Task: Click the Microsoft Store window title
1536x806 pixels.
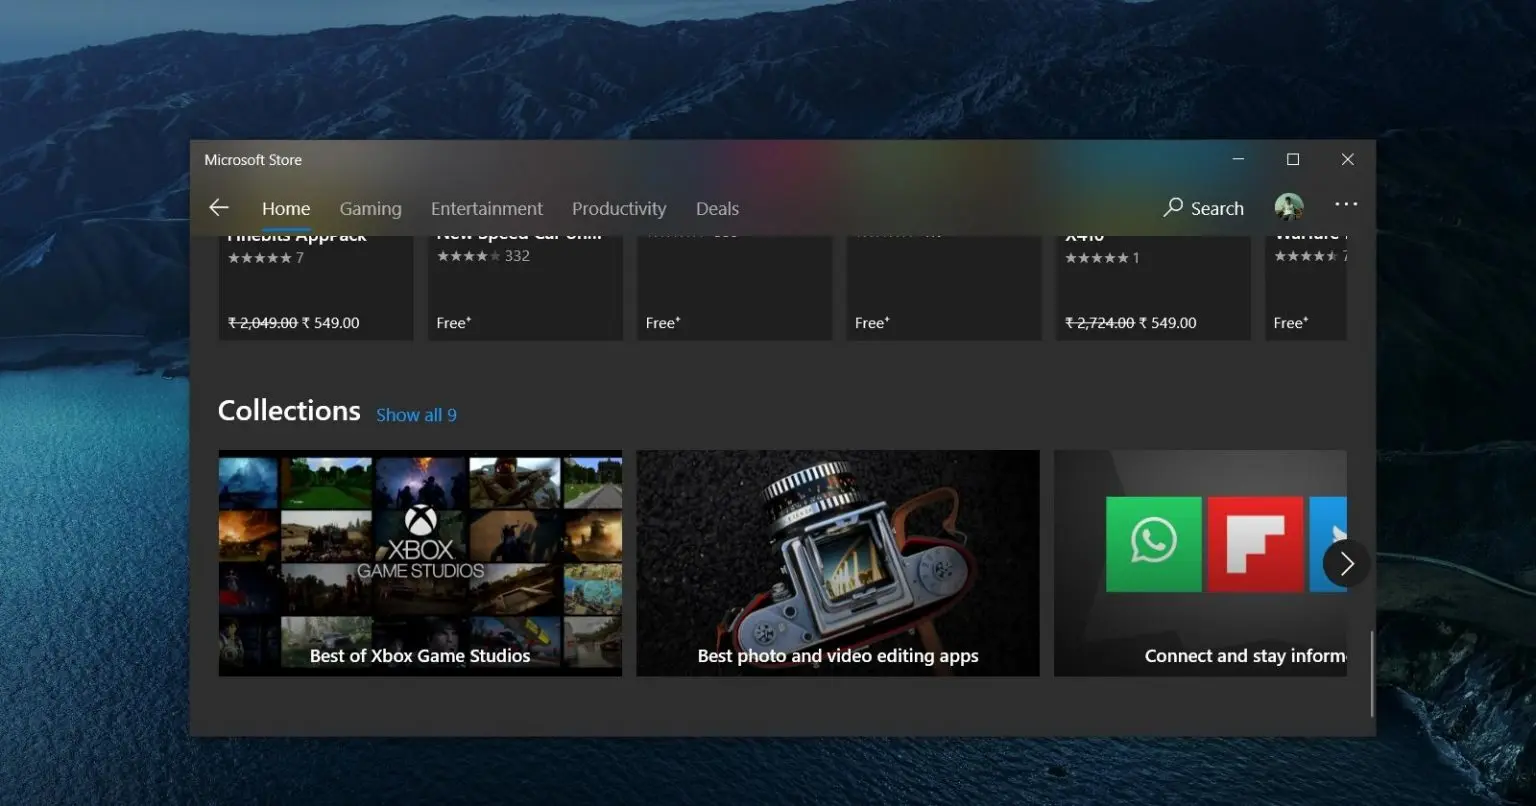Action: tap(253, 160)
